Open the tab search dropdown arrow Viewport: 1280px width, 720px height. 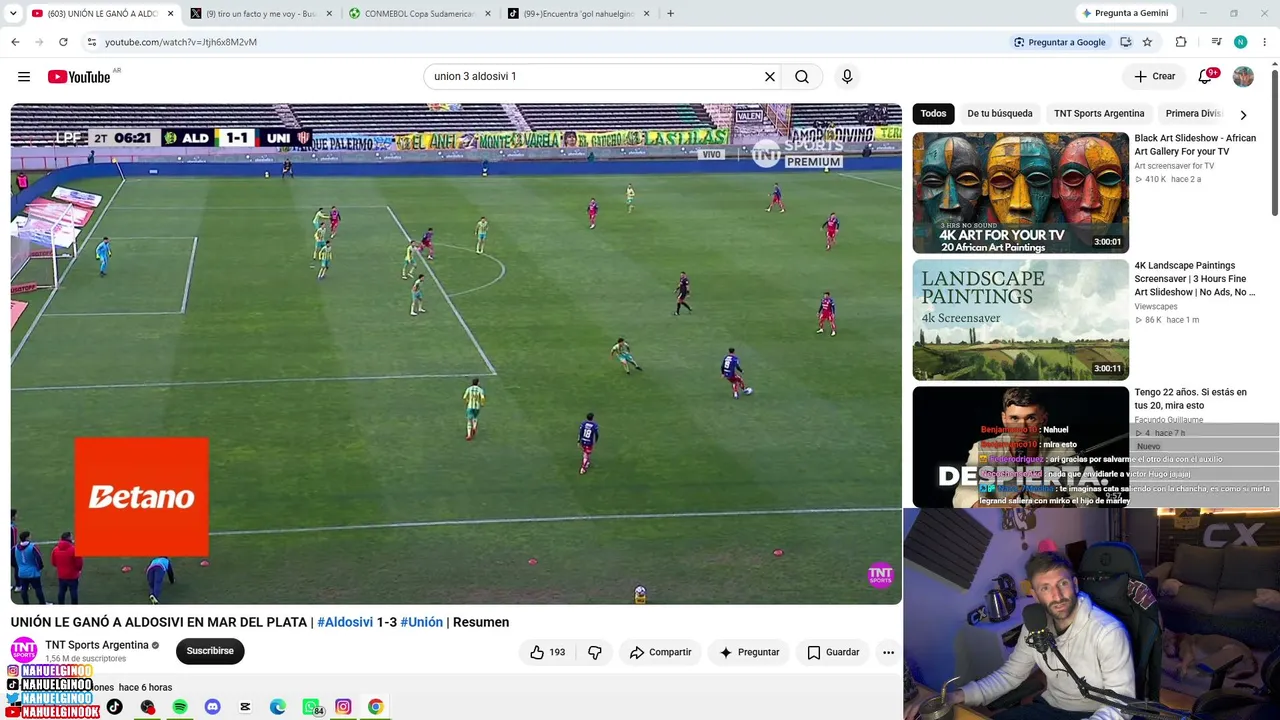pos(13,13)
